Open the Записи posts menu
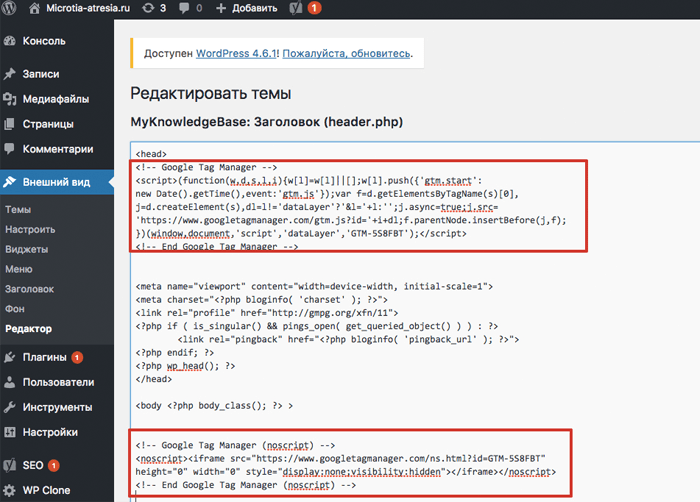This screenshot has width=700, height=502. coord(41,74)
